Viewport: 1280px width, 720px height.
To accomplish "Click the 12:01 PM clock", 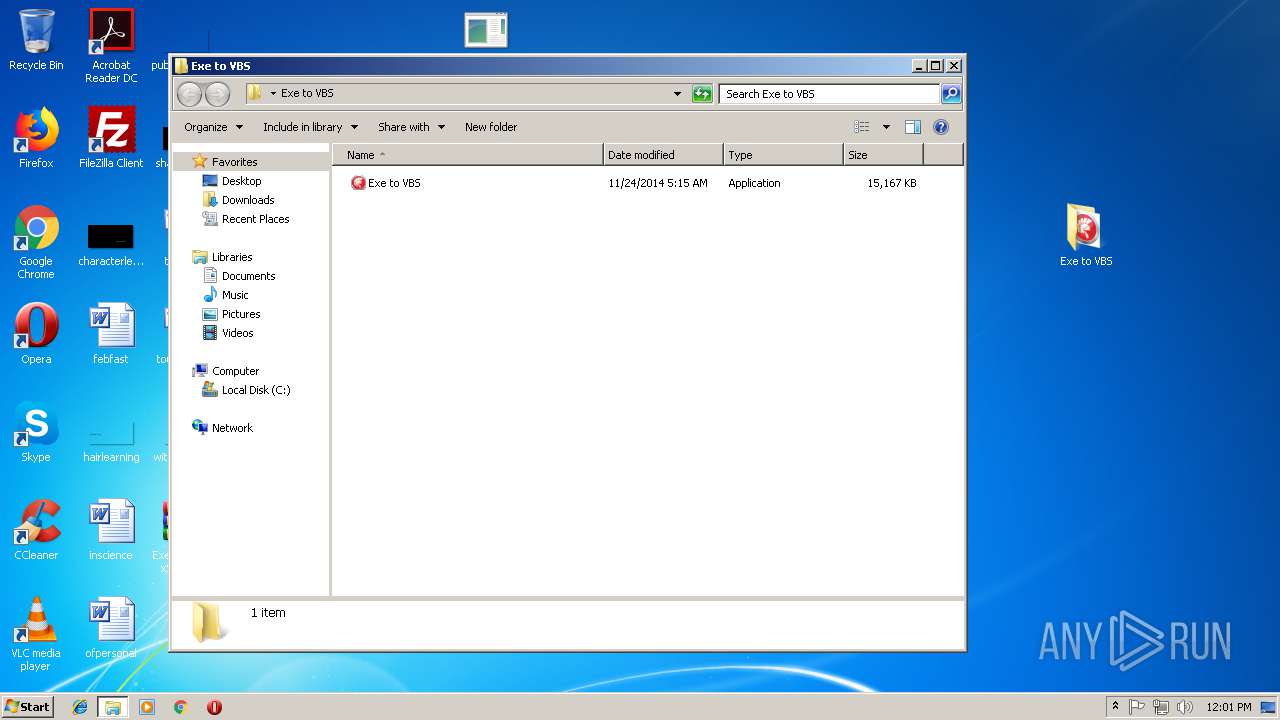I will pos(1229,707).
